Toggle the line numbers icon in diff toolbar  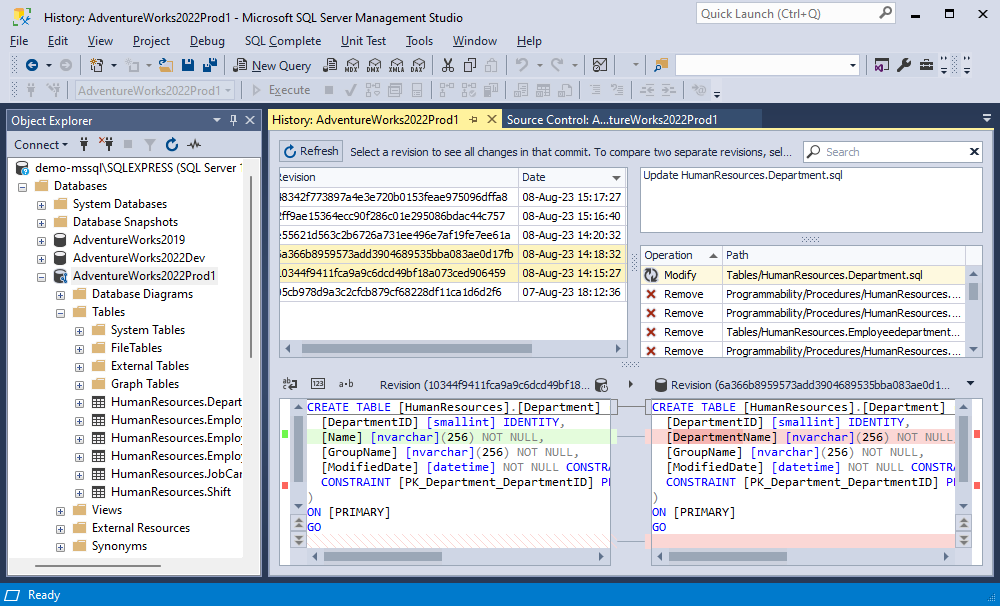tap(318, 384)
